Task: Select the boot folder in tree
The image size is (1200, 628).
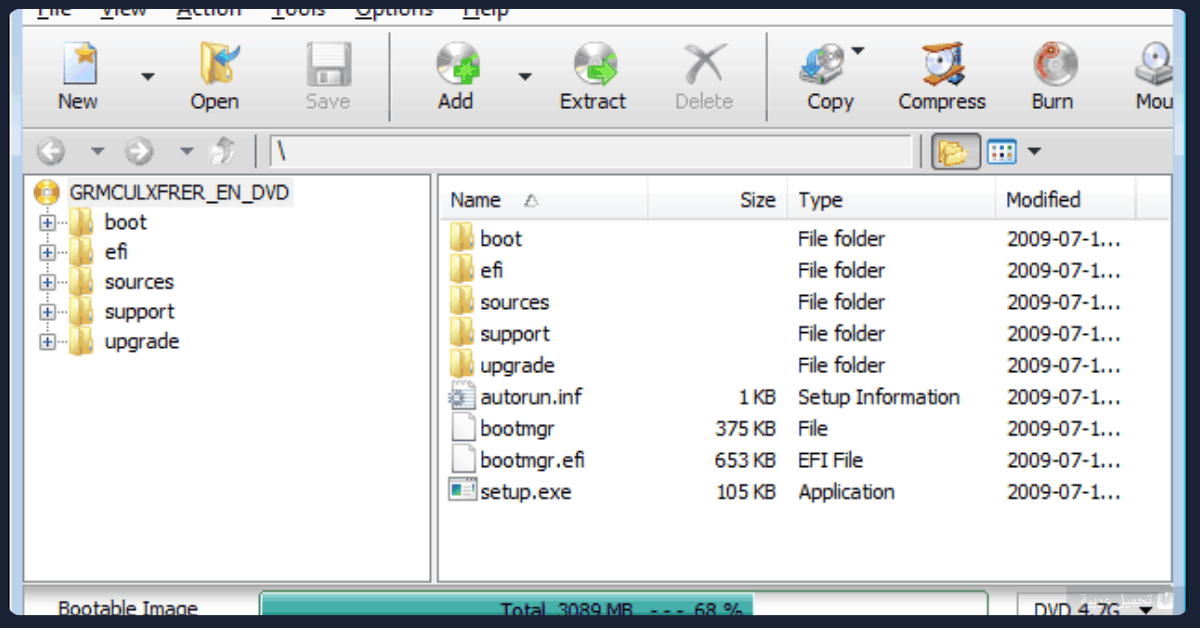Action: pos(125,222)
